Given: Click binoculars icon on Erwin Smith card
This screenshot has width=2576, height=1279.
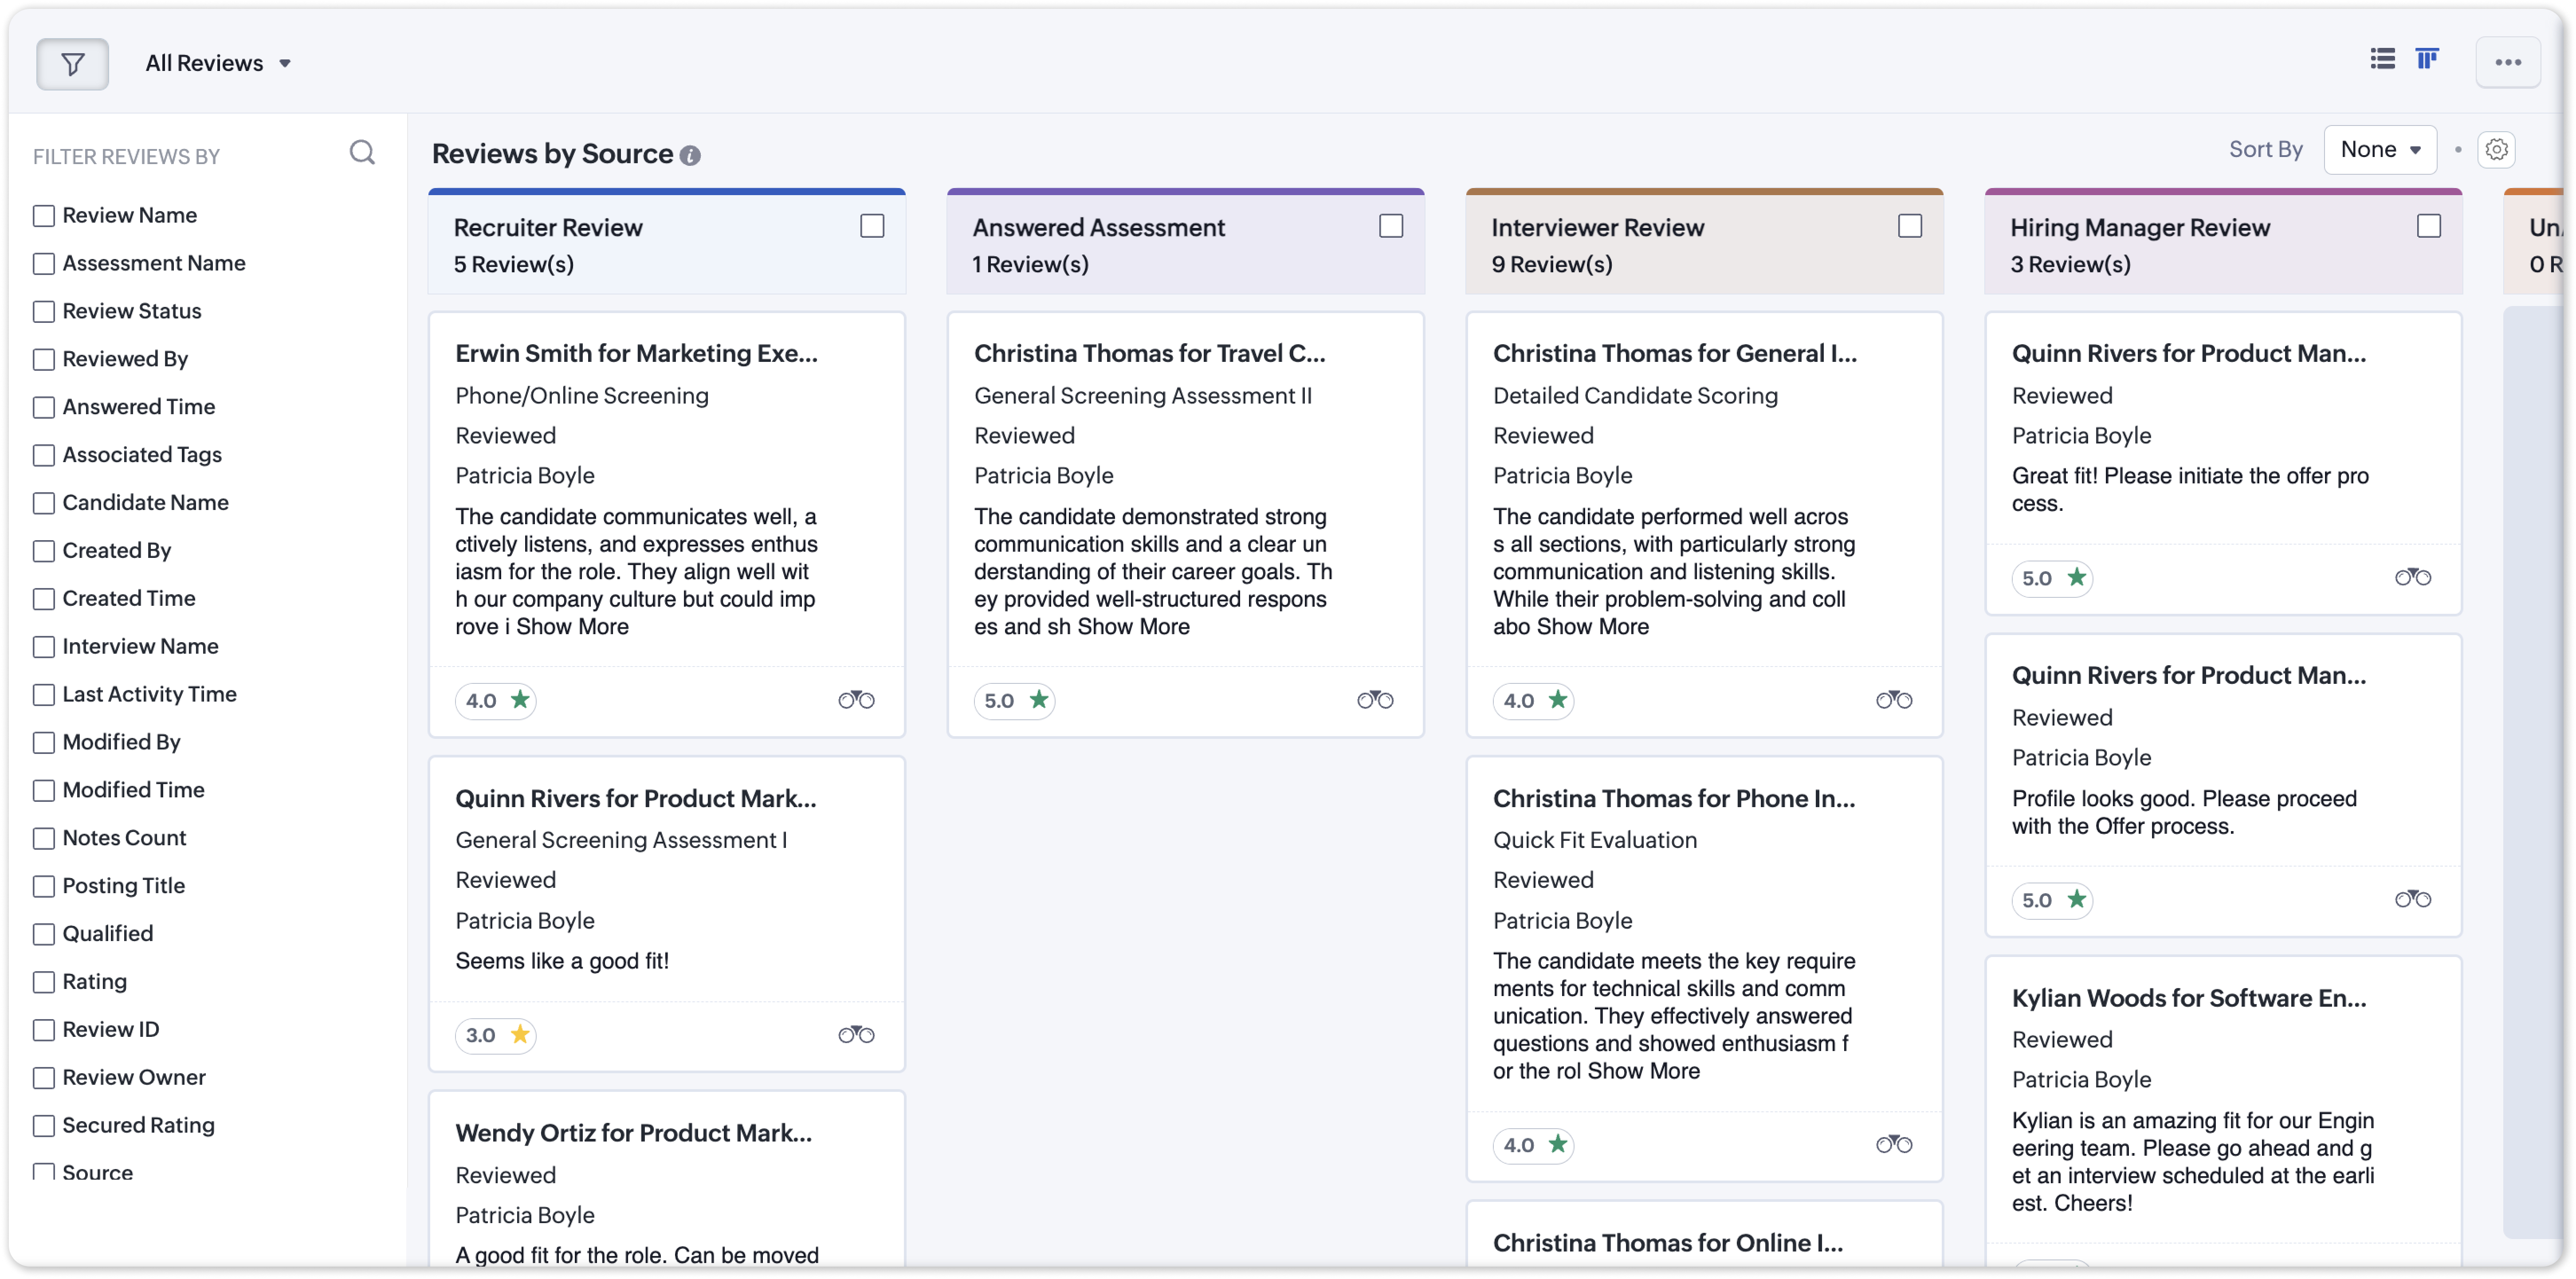Looking at the screenshot, I should pyautogui.click(x=856, y=700).
